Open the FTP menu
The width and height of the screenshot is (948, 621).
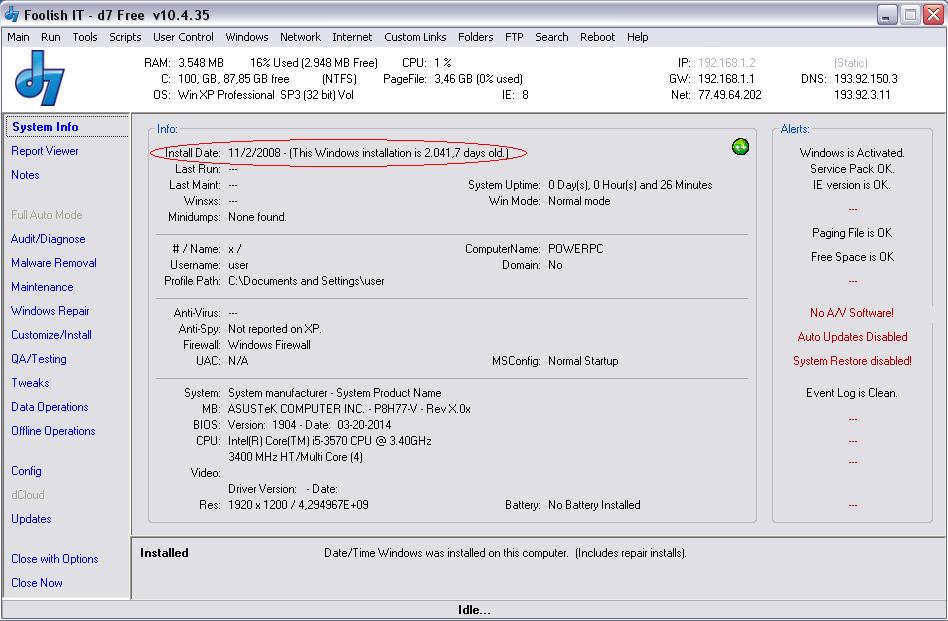click(x=514, y=37)
